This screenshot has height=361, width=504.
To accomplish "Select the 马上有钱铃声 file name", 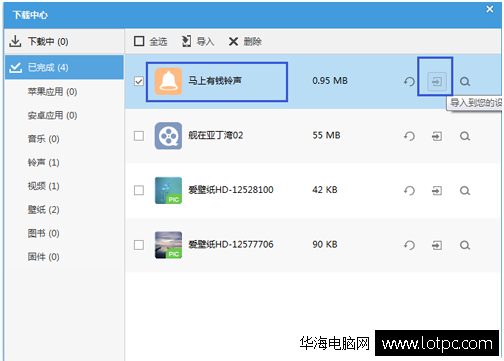I will [215, 81].
